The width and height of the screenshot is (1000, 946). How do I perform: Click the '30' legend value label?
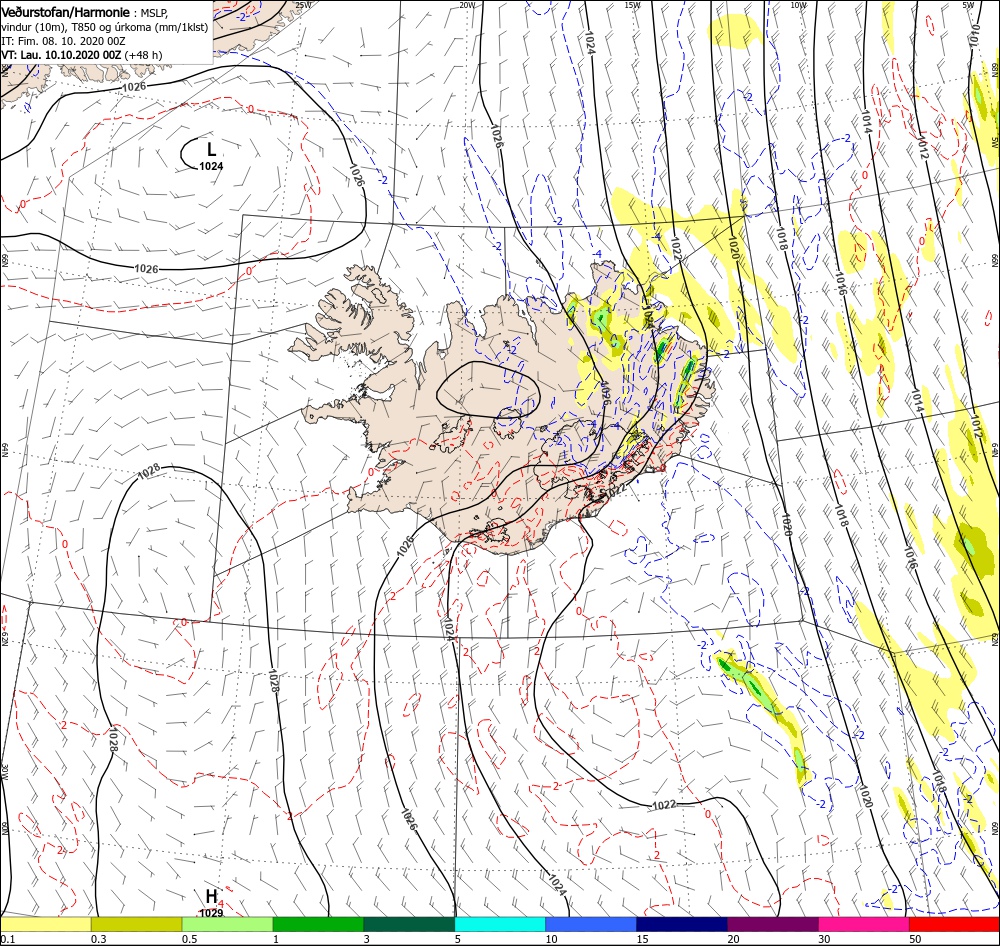[x=825, y=939]
